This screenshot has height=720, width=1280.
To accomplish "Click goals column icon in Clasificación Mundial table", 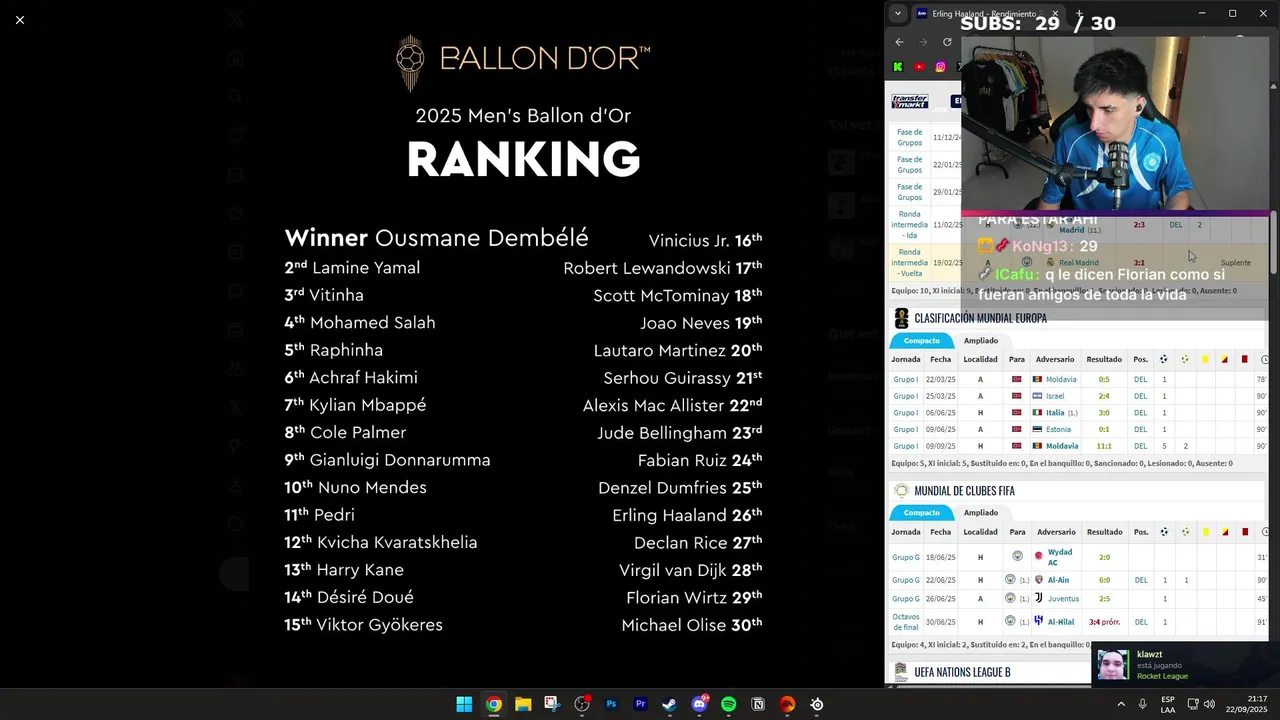I will coord(1163,360).
